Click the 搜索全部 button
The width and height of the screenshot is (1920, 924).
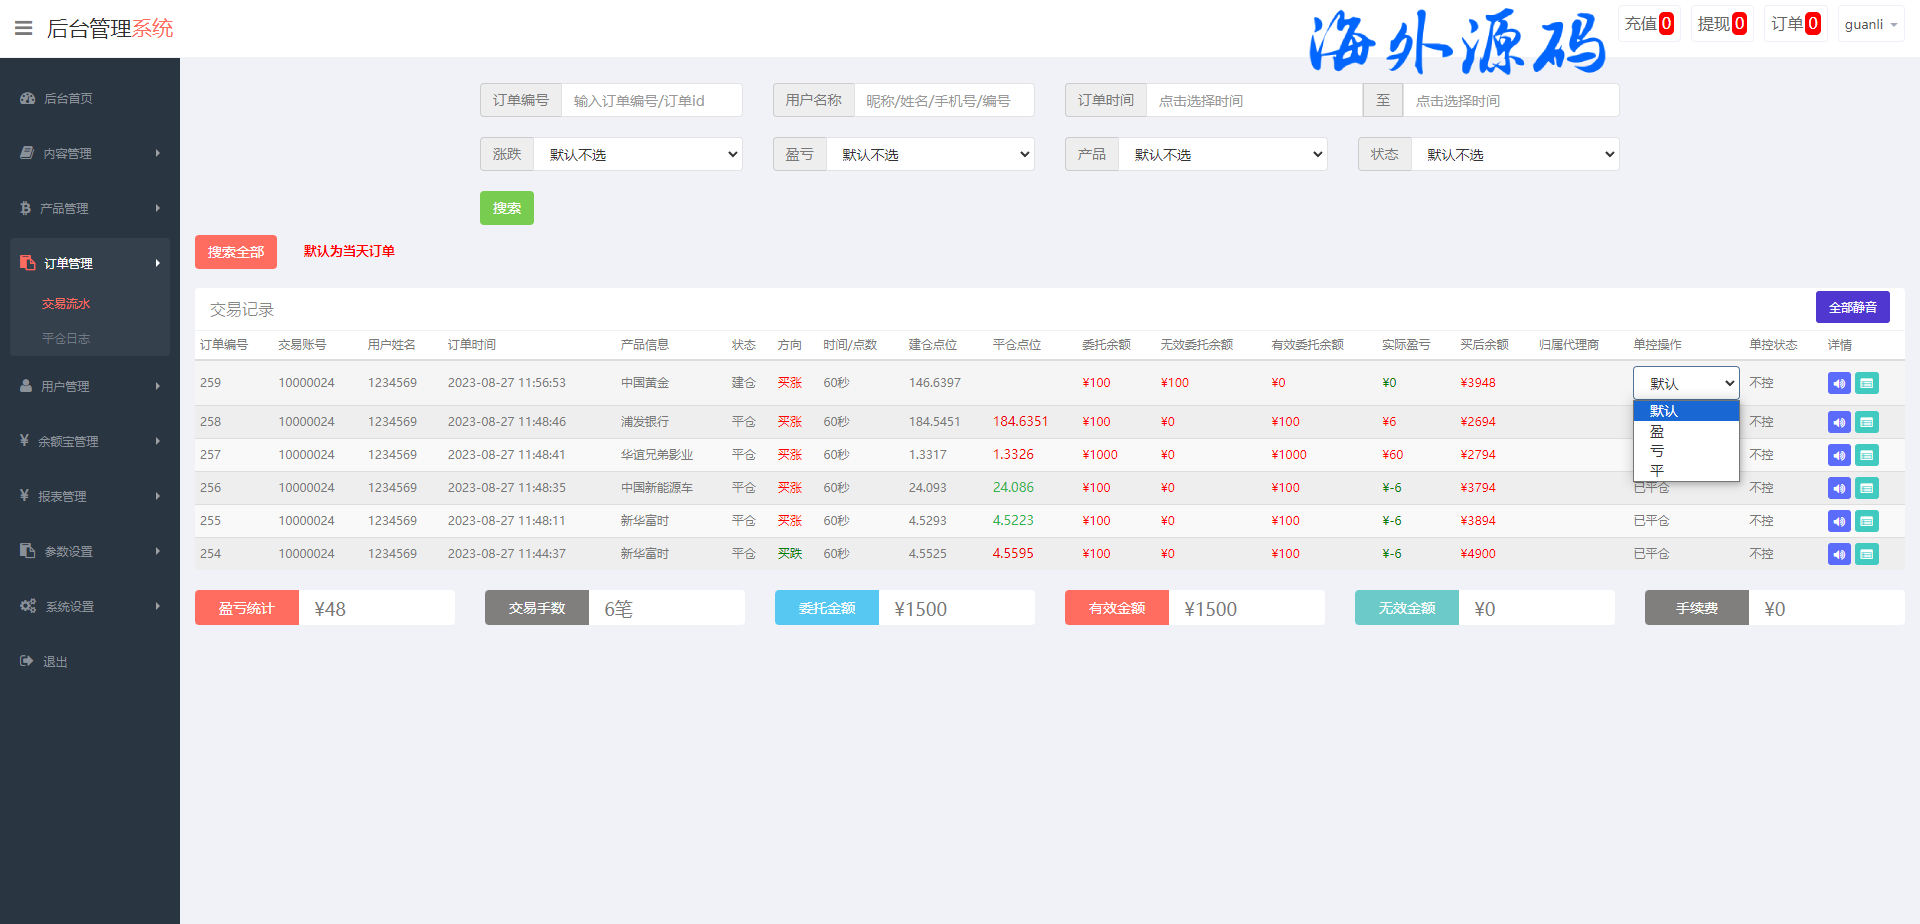coord(236,252)
